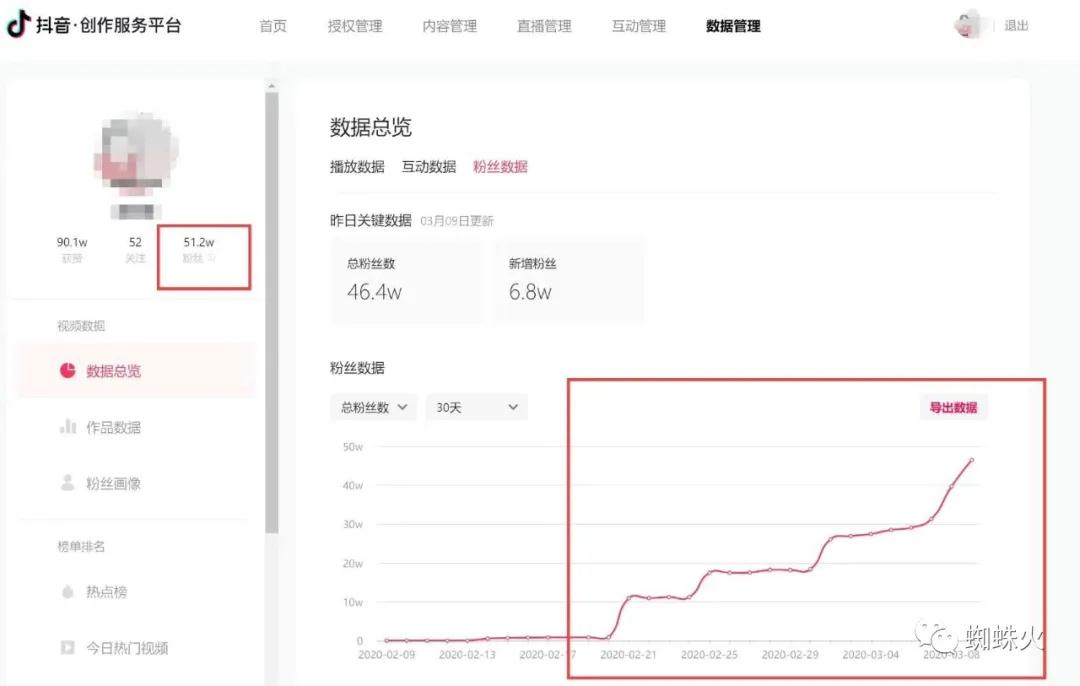The height and width of the screenshot is (686, 1080).
Task: Switch to the 播放数据 tab
Action: (357, 167)
